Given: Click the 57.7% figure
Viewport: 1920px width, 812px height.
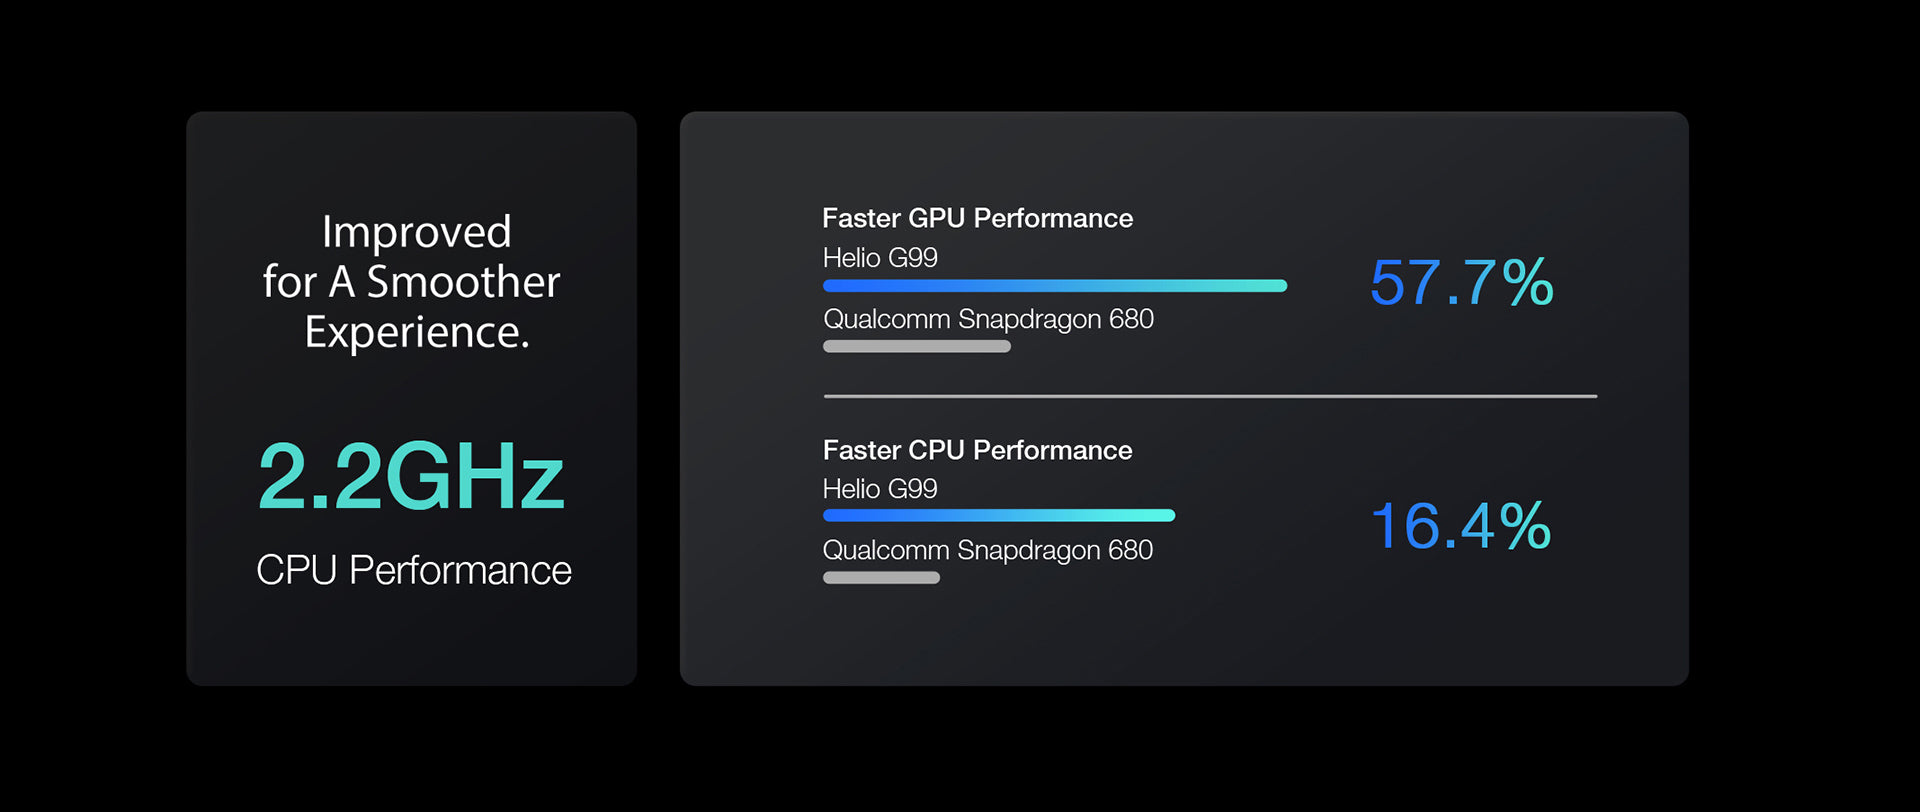Looking at the screenshot, I should click(x=1461, y=282).
